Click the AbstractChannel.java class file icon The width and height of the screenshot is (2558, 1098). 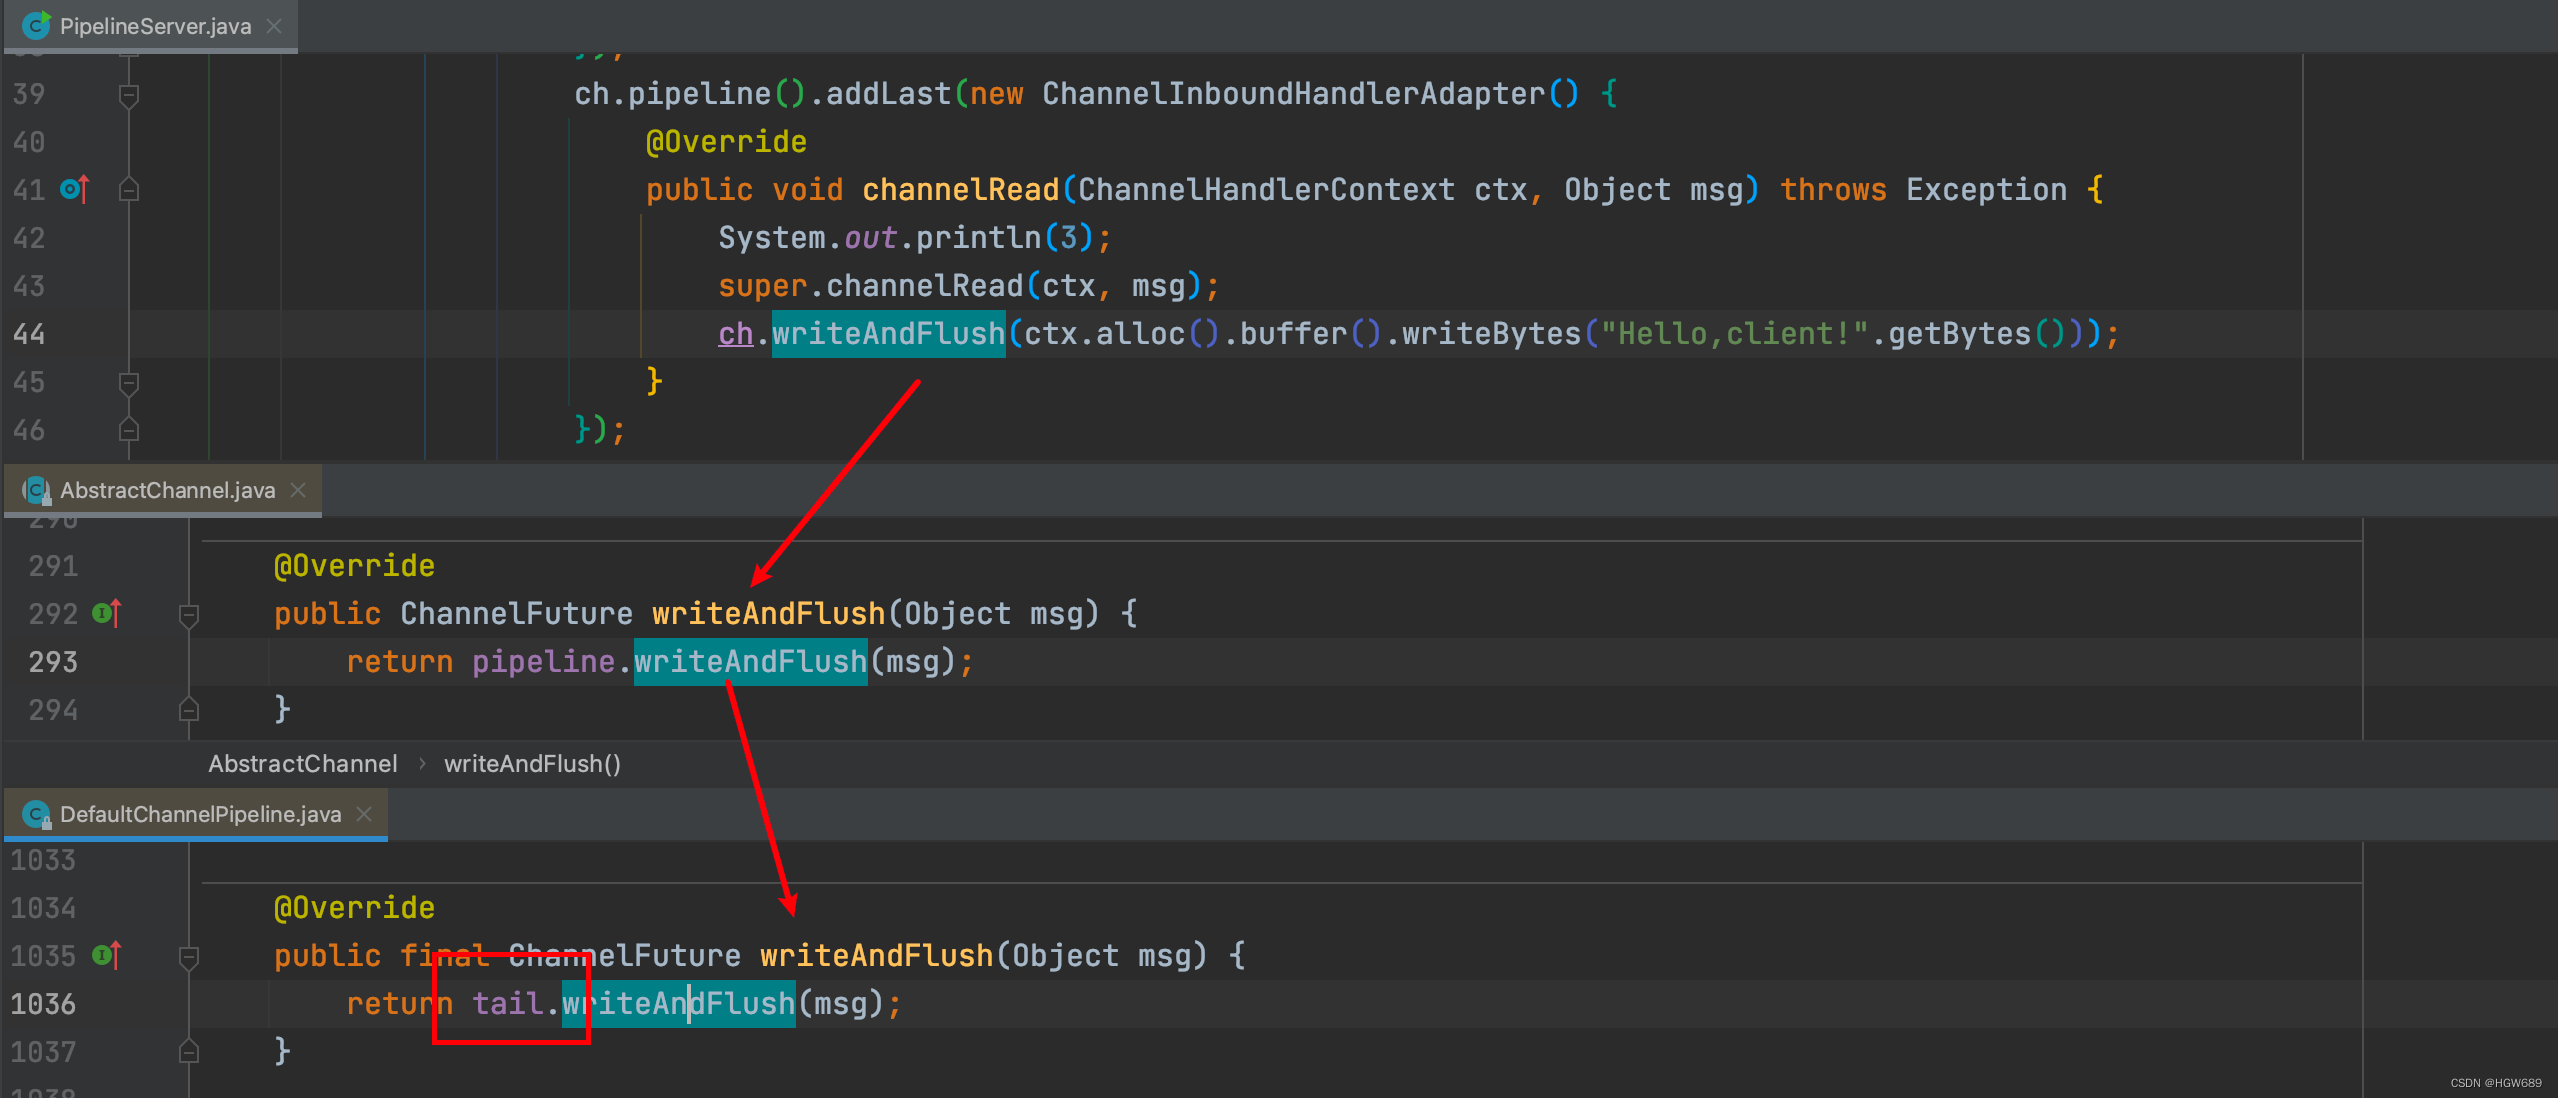(x=36, y=490)
